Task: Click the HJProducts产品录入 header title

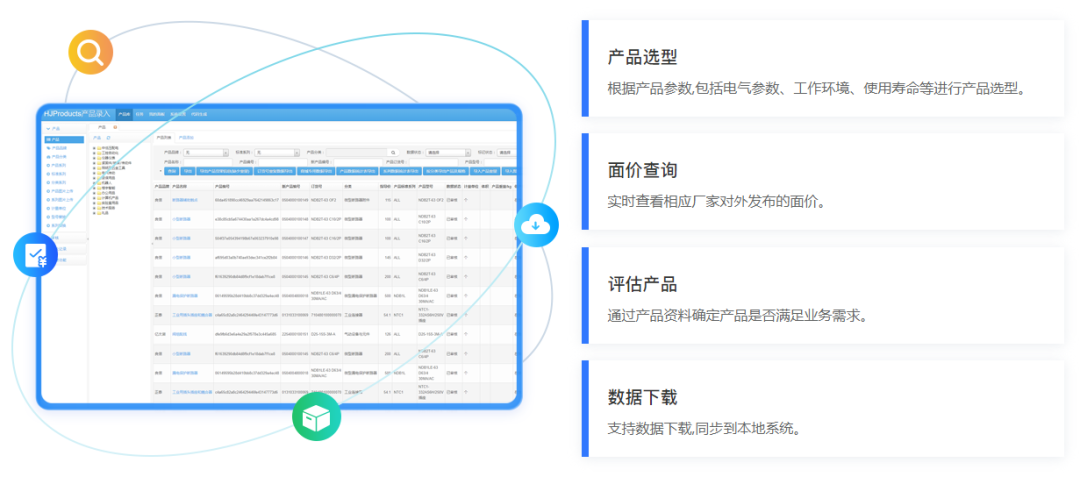Action: (77, 114)
